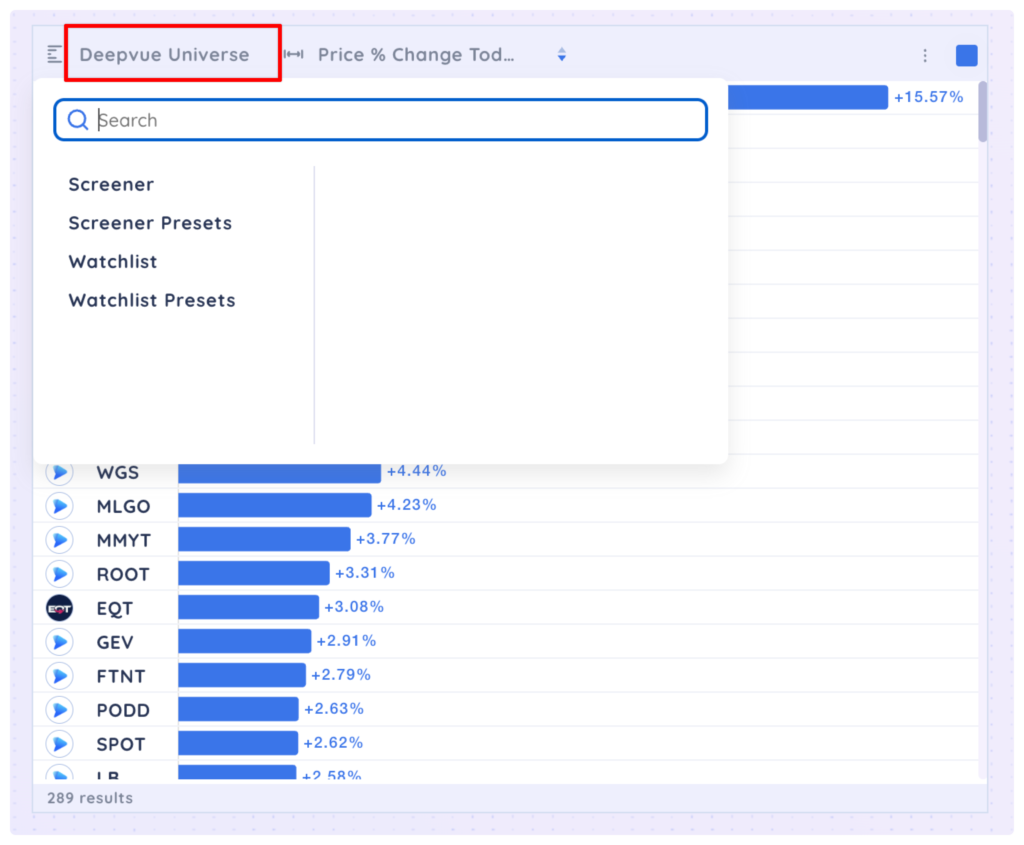
Task: Click the +2.62% value for SPOT
Action: (x=333, y=742)
